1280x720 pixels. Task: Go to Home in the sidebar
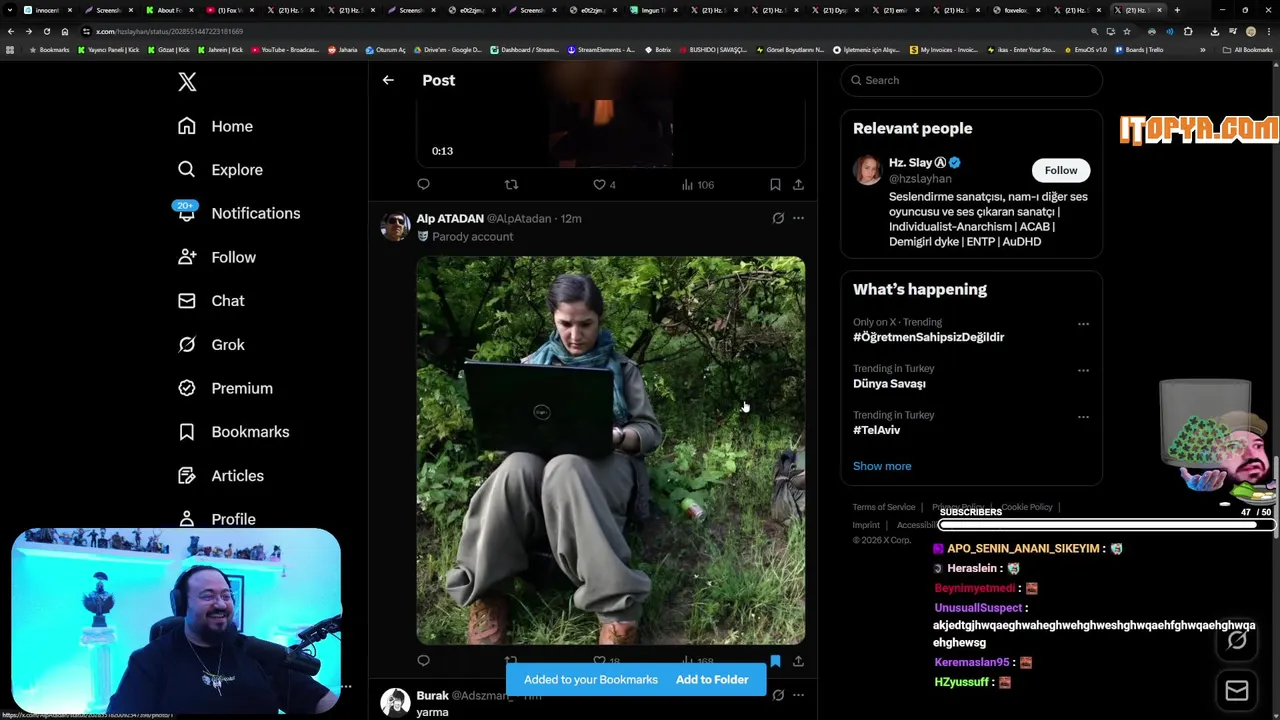(215, 126)
